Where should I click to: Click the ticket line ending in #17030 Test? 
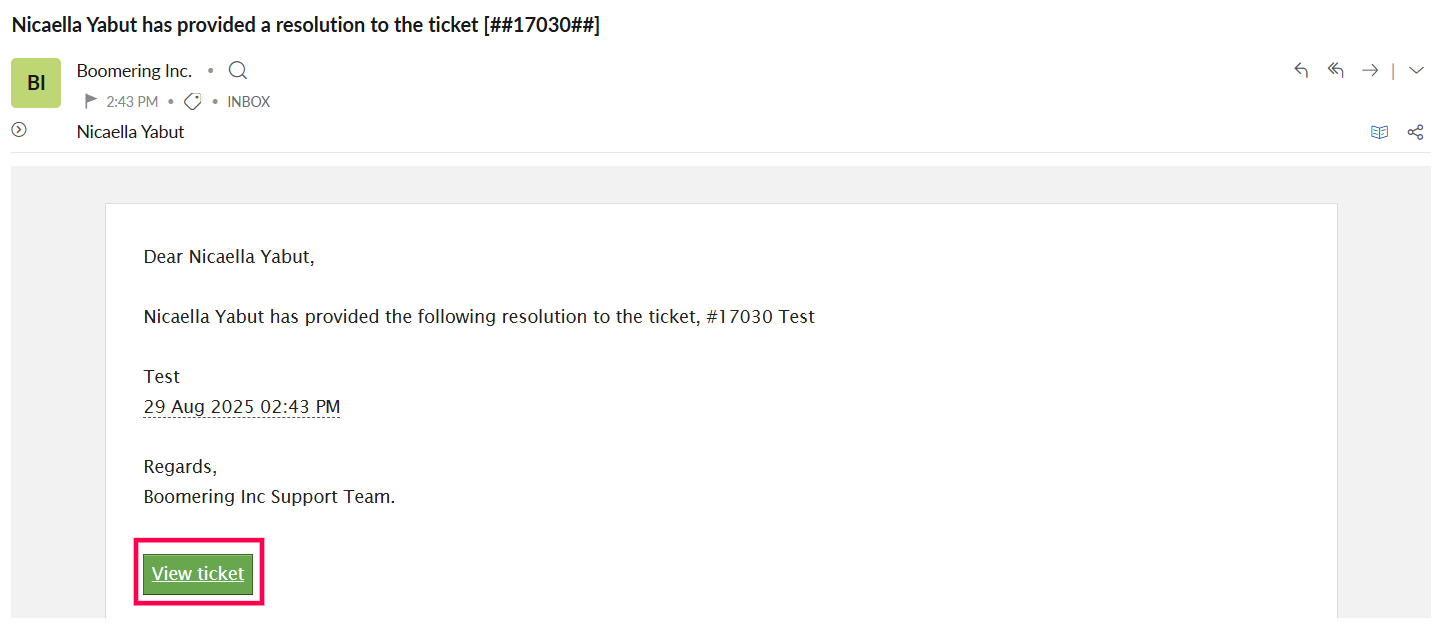479,317
